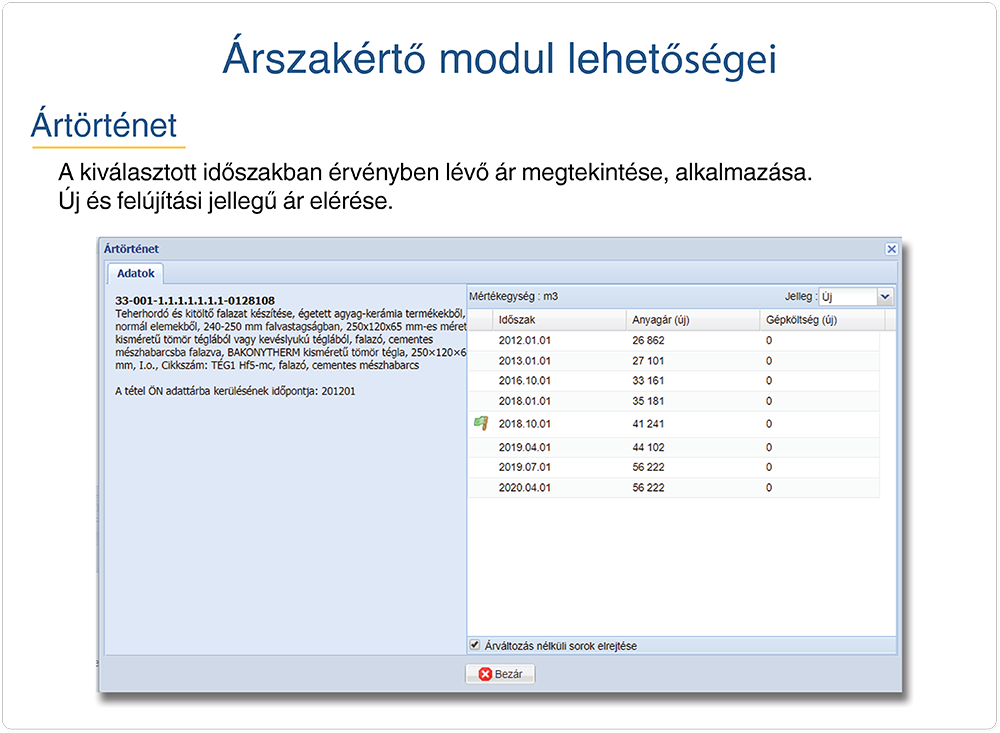This screenshot has width=1000, height=733.
Task: Click the price value 41 241
Action: click(648, 424)
